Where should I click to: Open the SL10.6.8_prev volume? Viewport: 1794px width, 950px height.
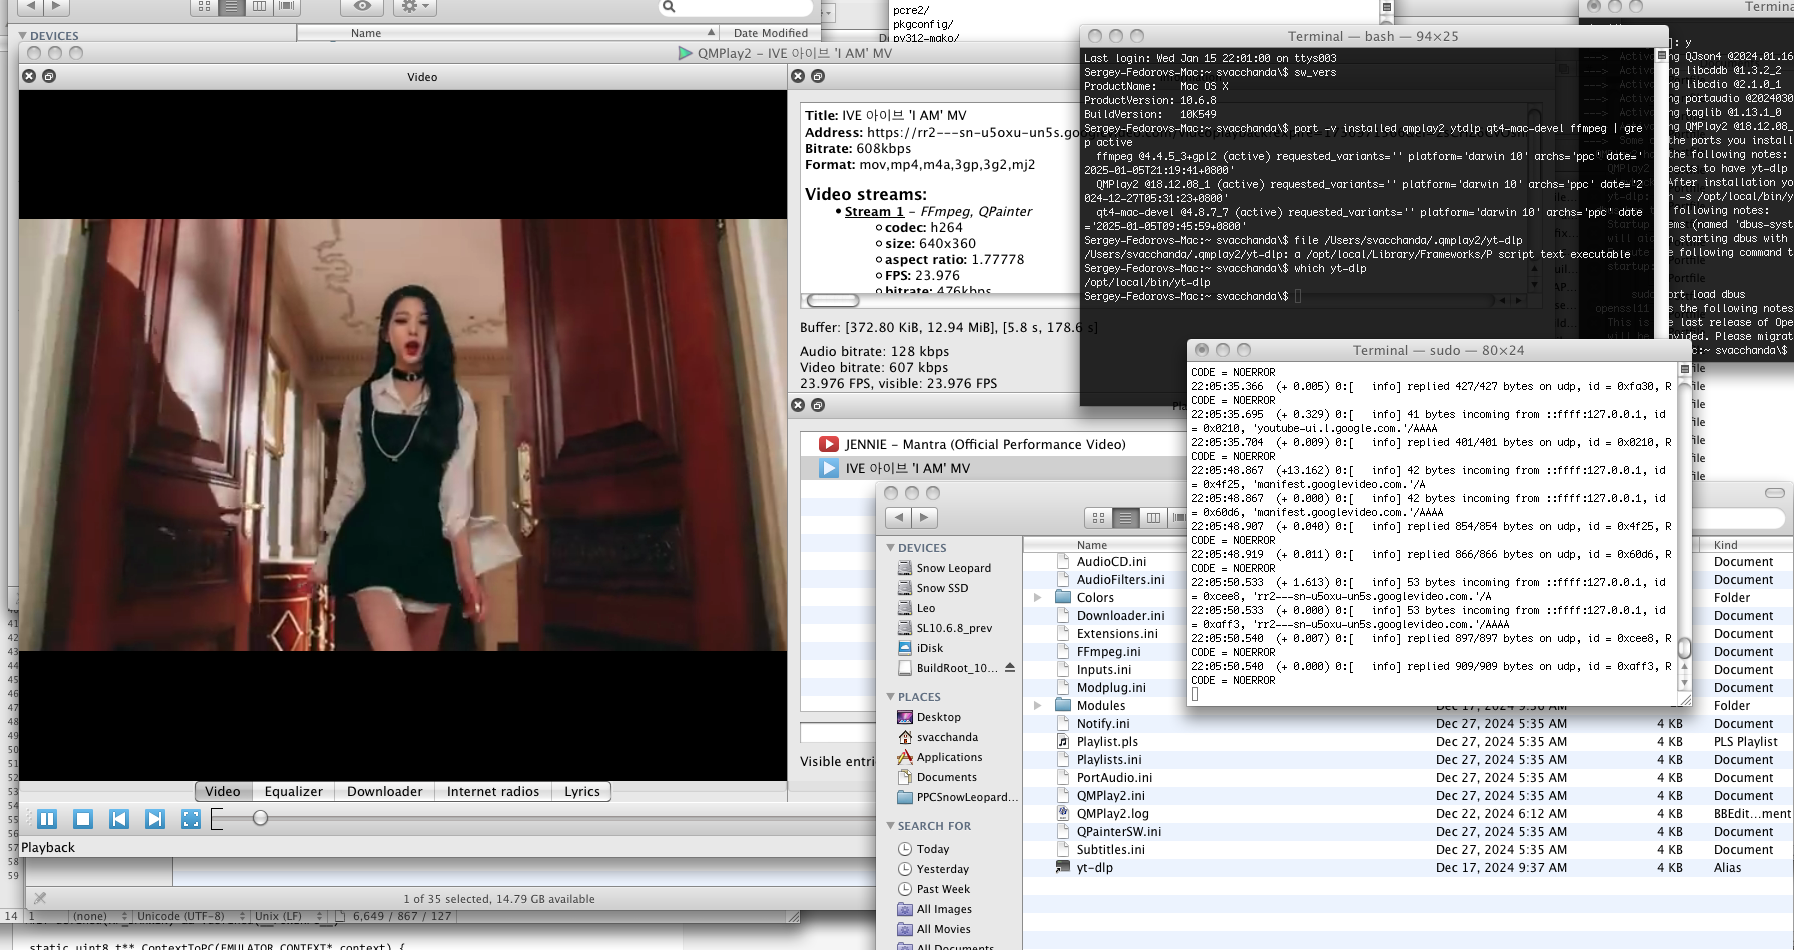point(954,628)
